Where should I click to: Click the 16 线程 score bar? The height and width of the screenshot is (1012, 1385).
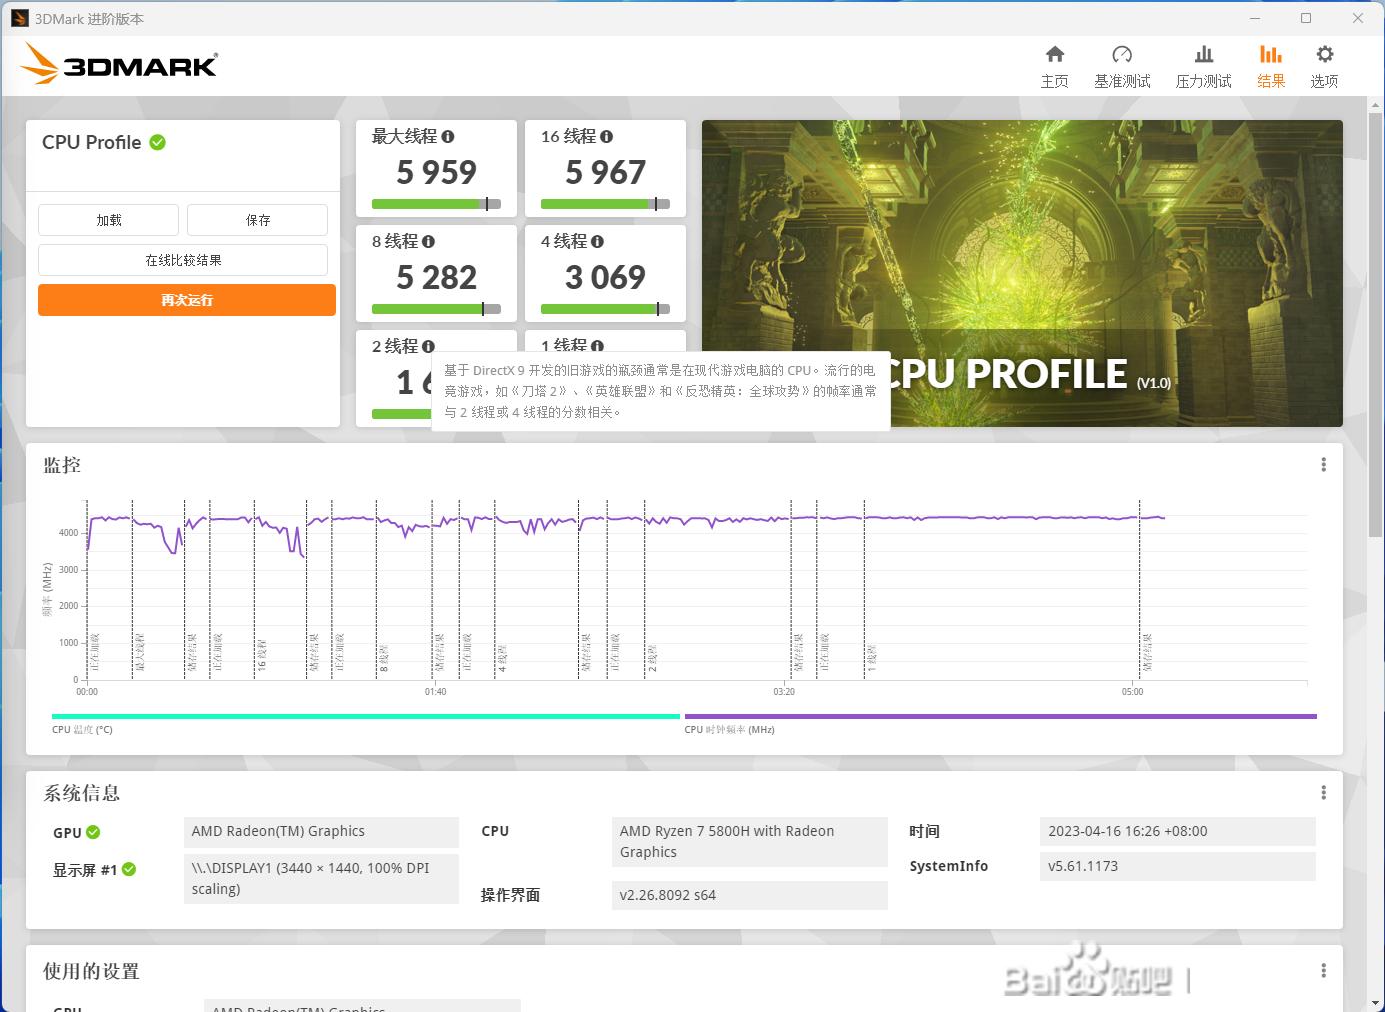(605, 204)
